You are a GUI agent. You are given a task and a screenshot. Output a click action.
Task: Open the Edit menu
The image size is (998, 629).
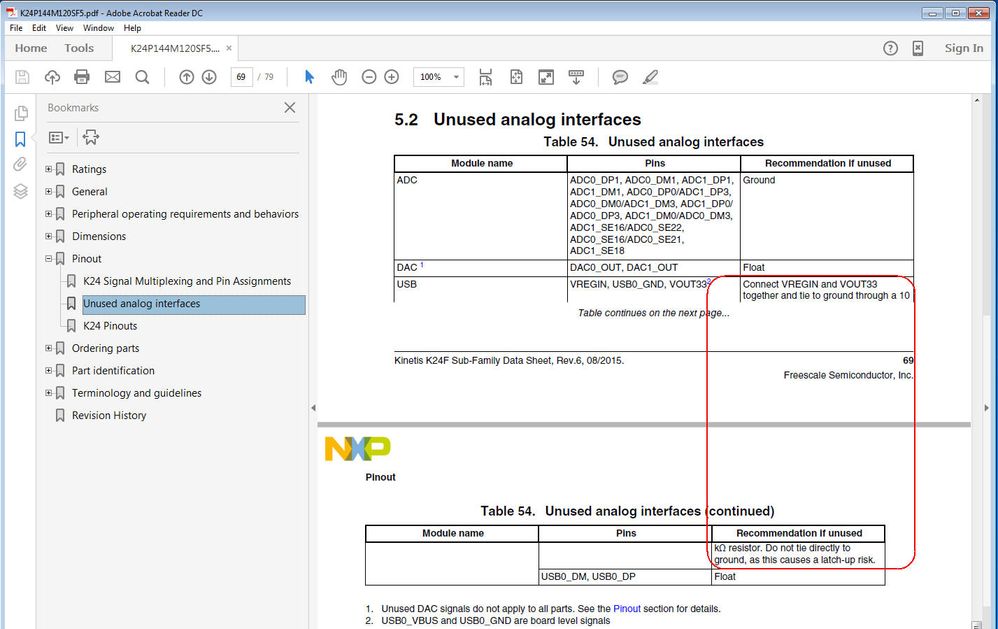(39, 28)
